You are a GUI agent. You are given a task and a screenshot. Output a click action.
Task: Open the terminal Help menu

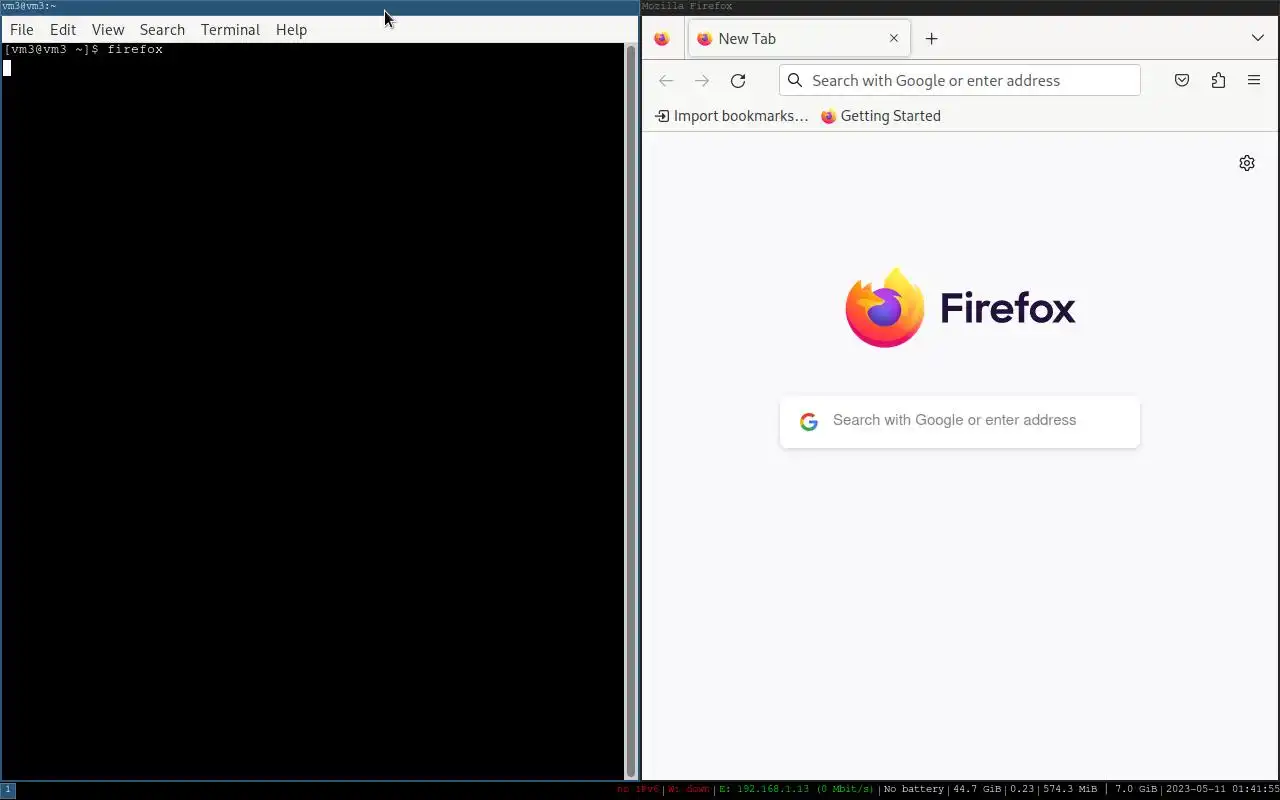291,30
